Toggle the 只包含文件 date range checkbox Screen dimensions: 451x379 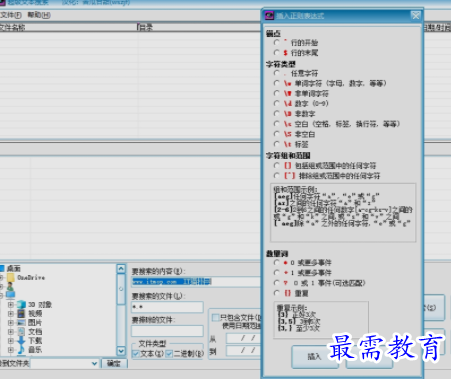(x=216, y=317)
